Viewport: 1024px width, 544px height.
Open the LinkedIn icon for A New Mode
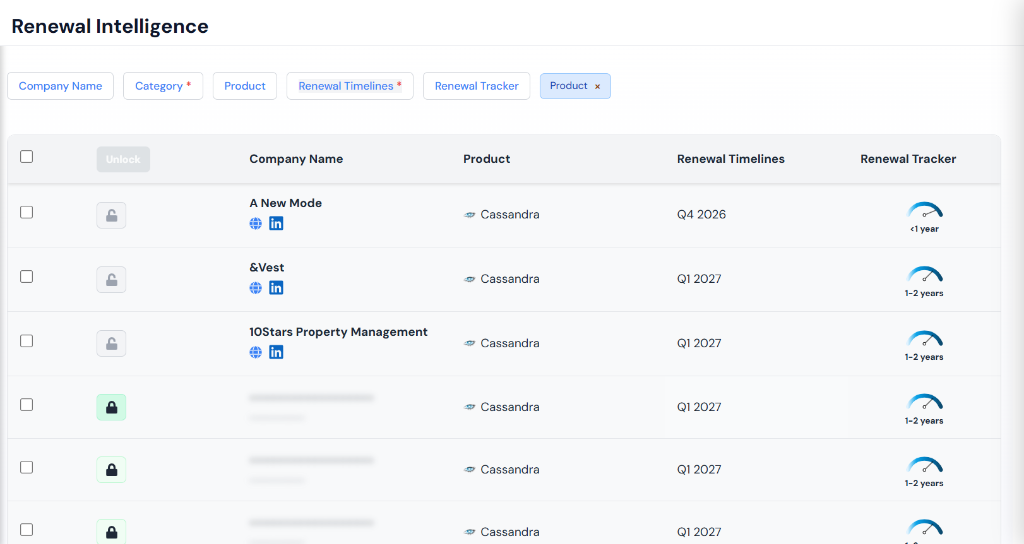276,223
